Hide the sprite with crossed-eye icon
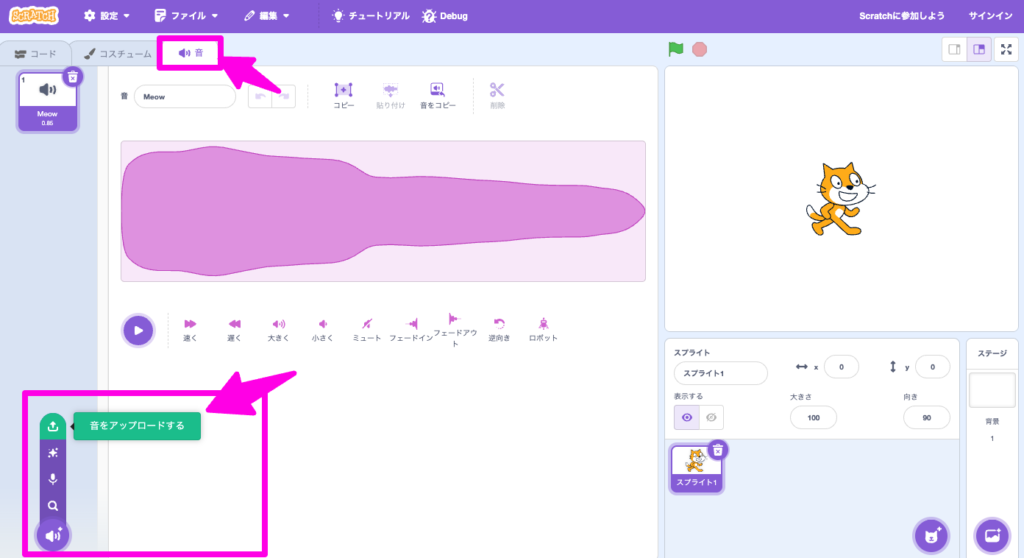 pos(711,417)
